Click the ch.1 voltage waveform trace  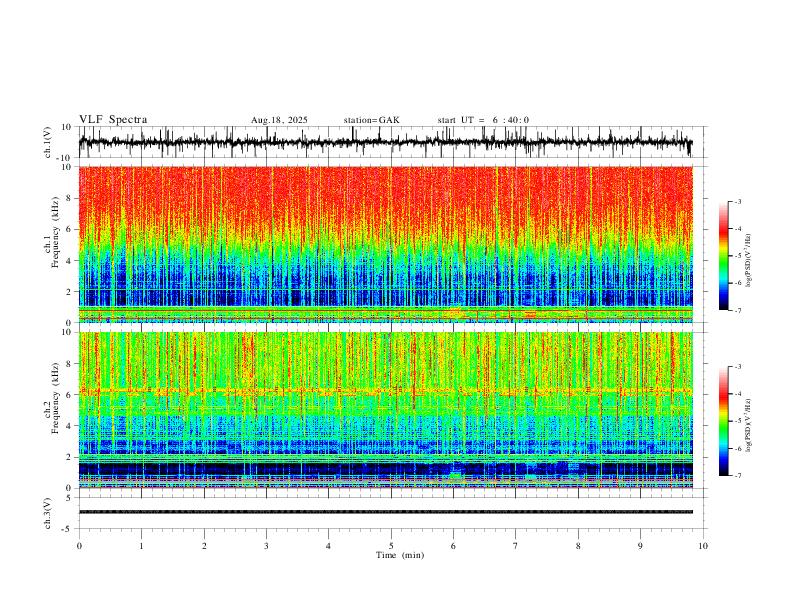point(385,142)
